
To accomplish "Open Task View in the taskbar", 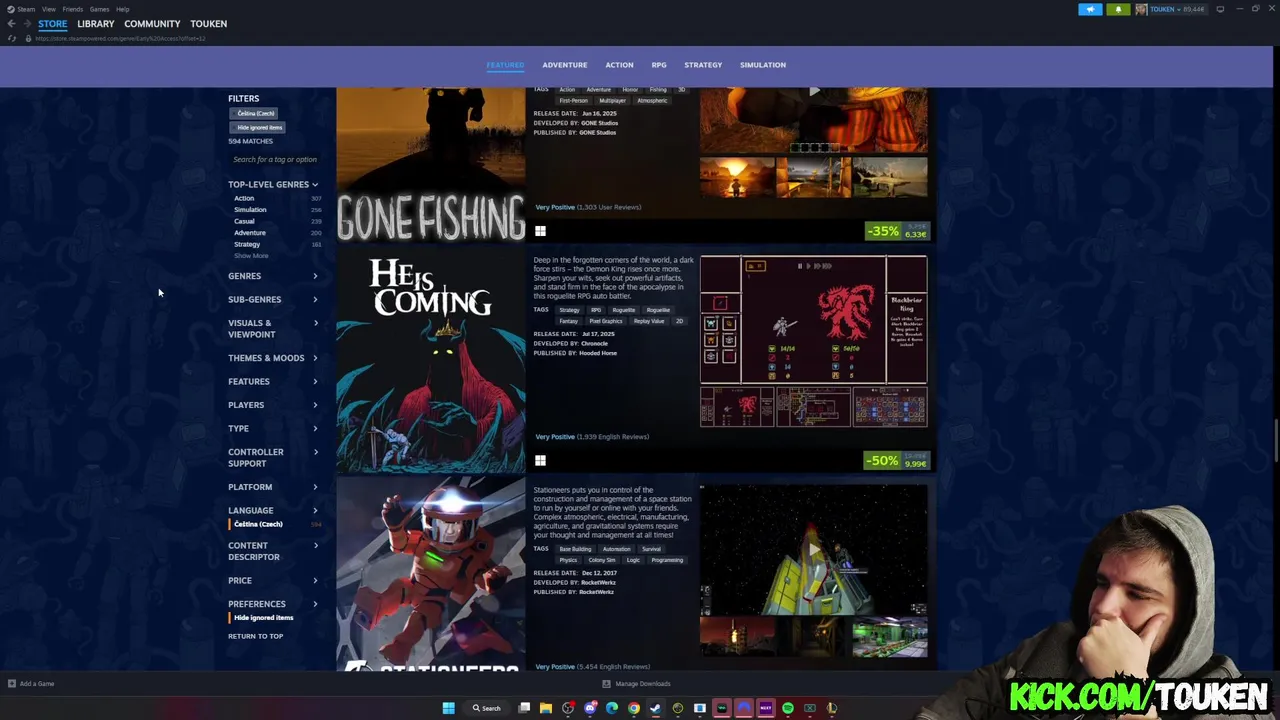I will [524, 708].
